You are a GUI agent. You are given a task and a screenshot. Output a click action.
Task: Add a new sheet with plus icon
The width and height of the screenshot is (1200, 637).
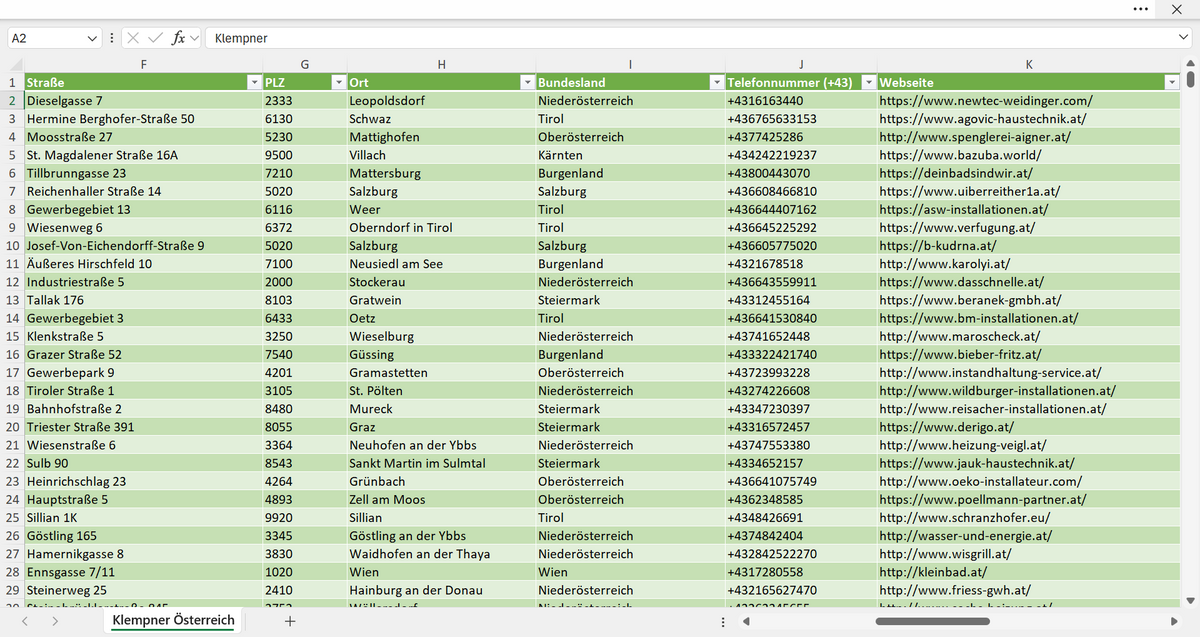coord(290,621)
